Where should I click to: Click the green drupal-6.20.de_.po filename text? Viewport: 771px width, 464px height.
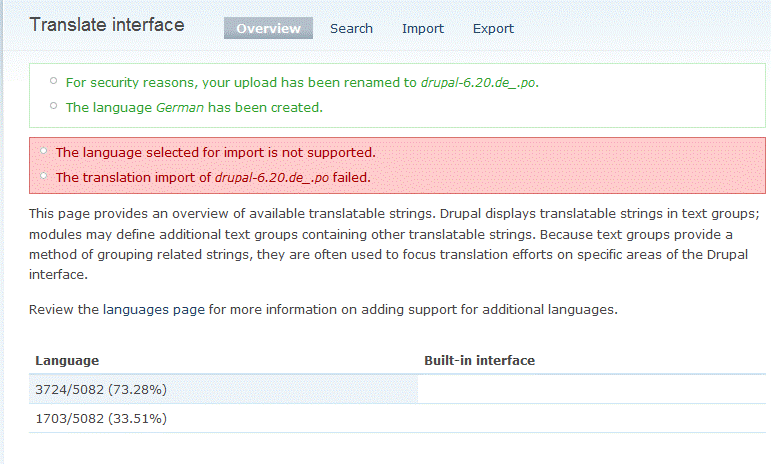[x=478, y=83]
